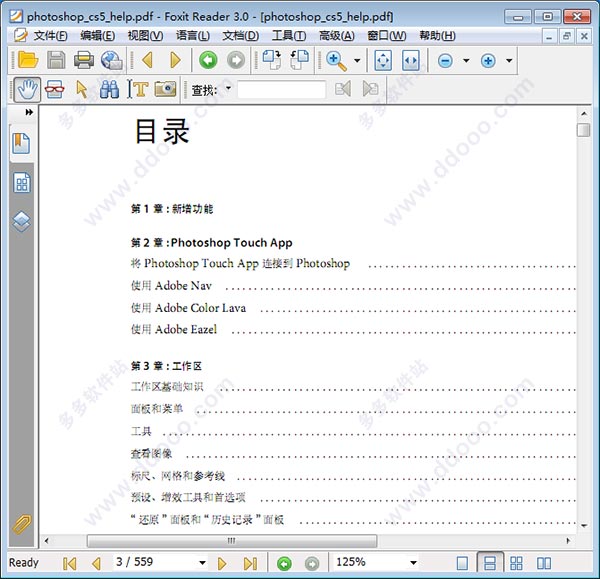Open the 高级(A) menu
This screenshot has width=600, height=579.
coord(337,36)
